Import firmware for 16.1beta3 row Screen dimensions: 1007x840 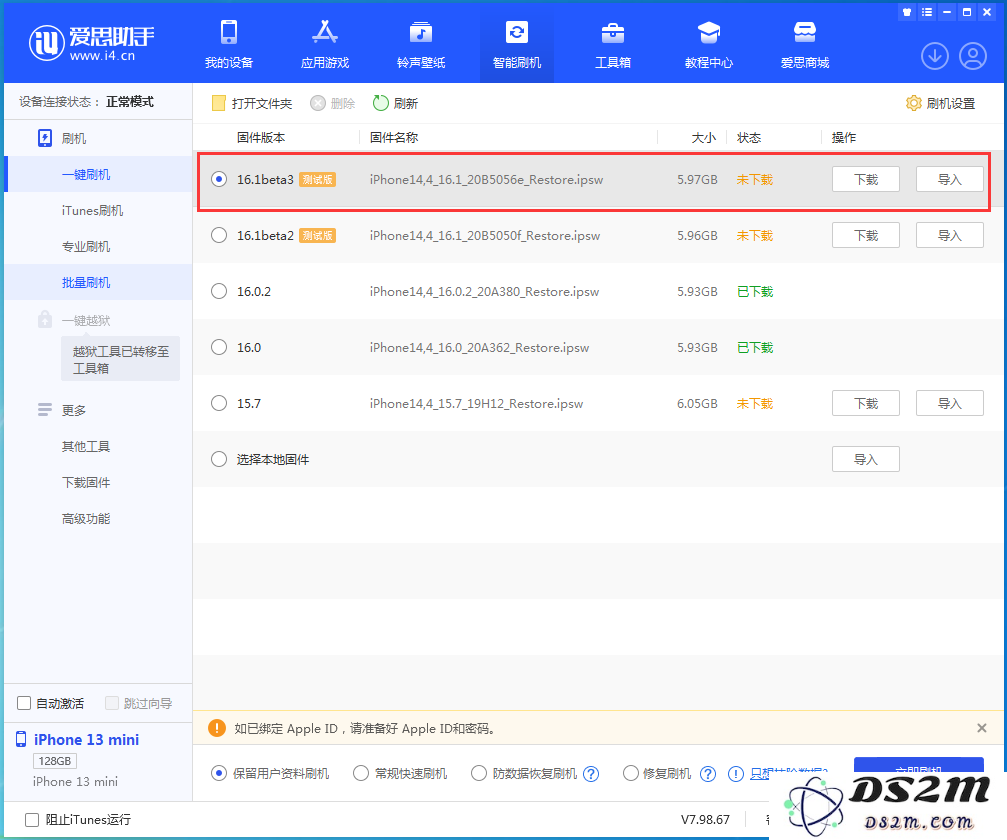point(949,179)
